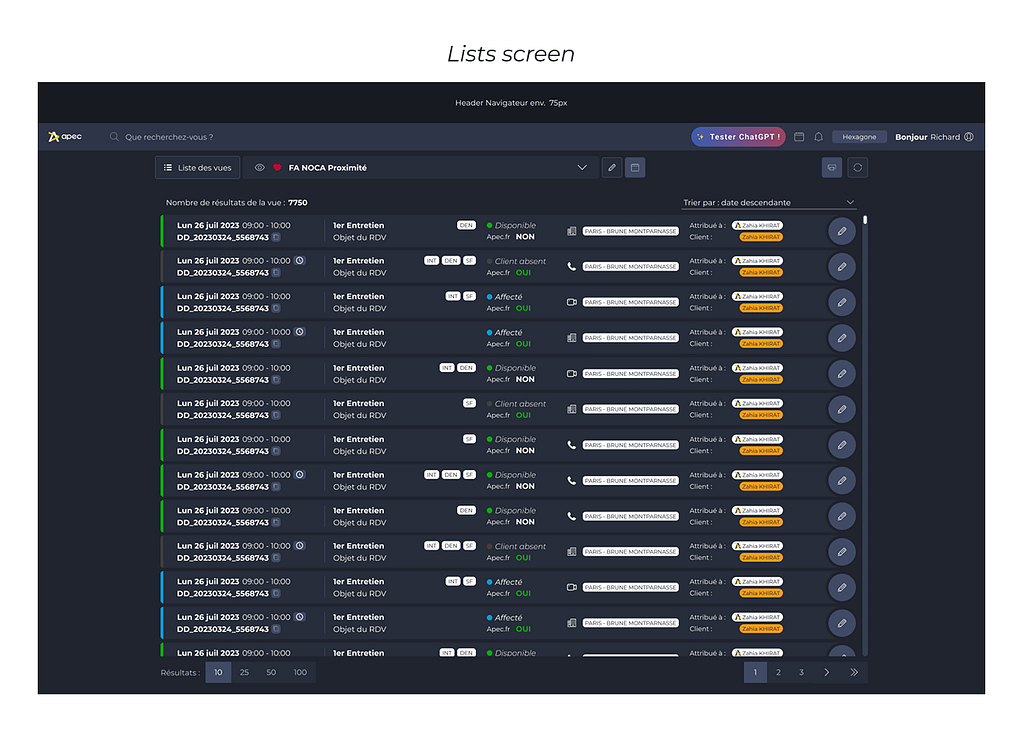Click the highlighted calendar view button
This screenshot has width=1023, height=732.
coord(634,168)
